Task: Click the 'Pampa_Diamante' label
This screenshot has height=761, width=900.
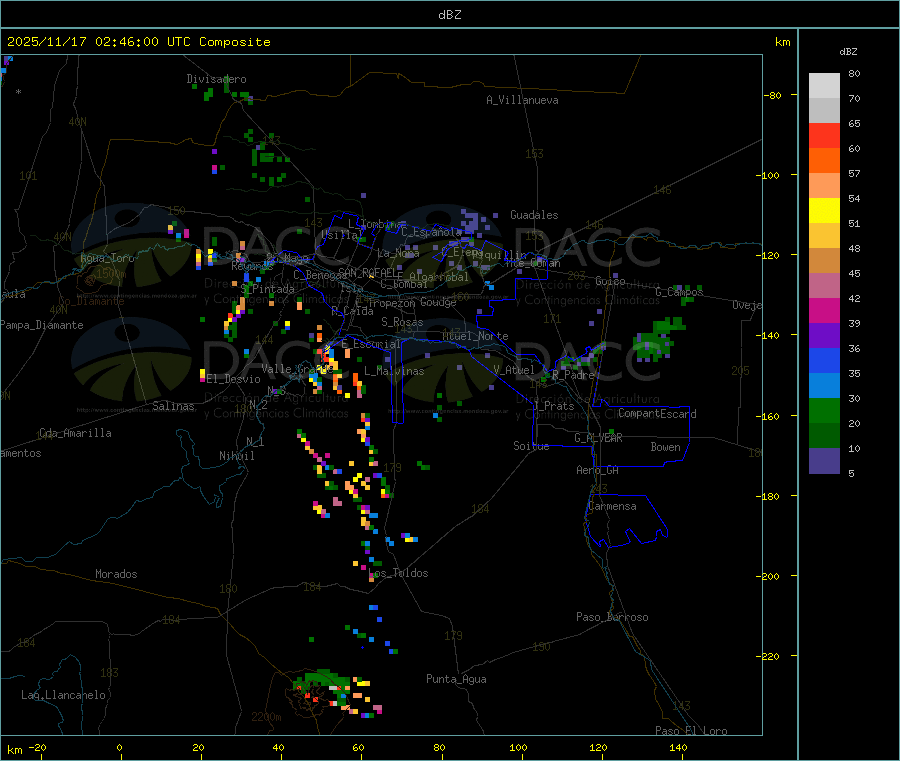Action: tap(41, 325)
